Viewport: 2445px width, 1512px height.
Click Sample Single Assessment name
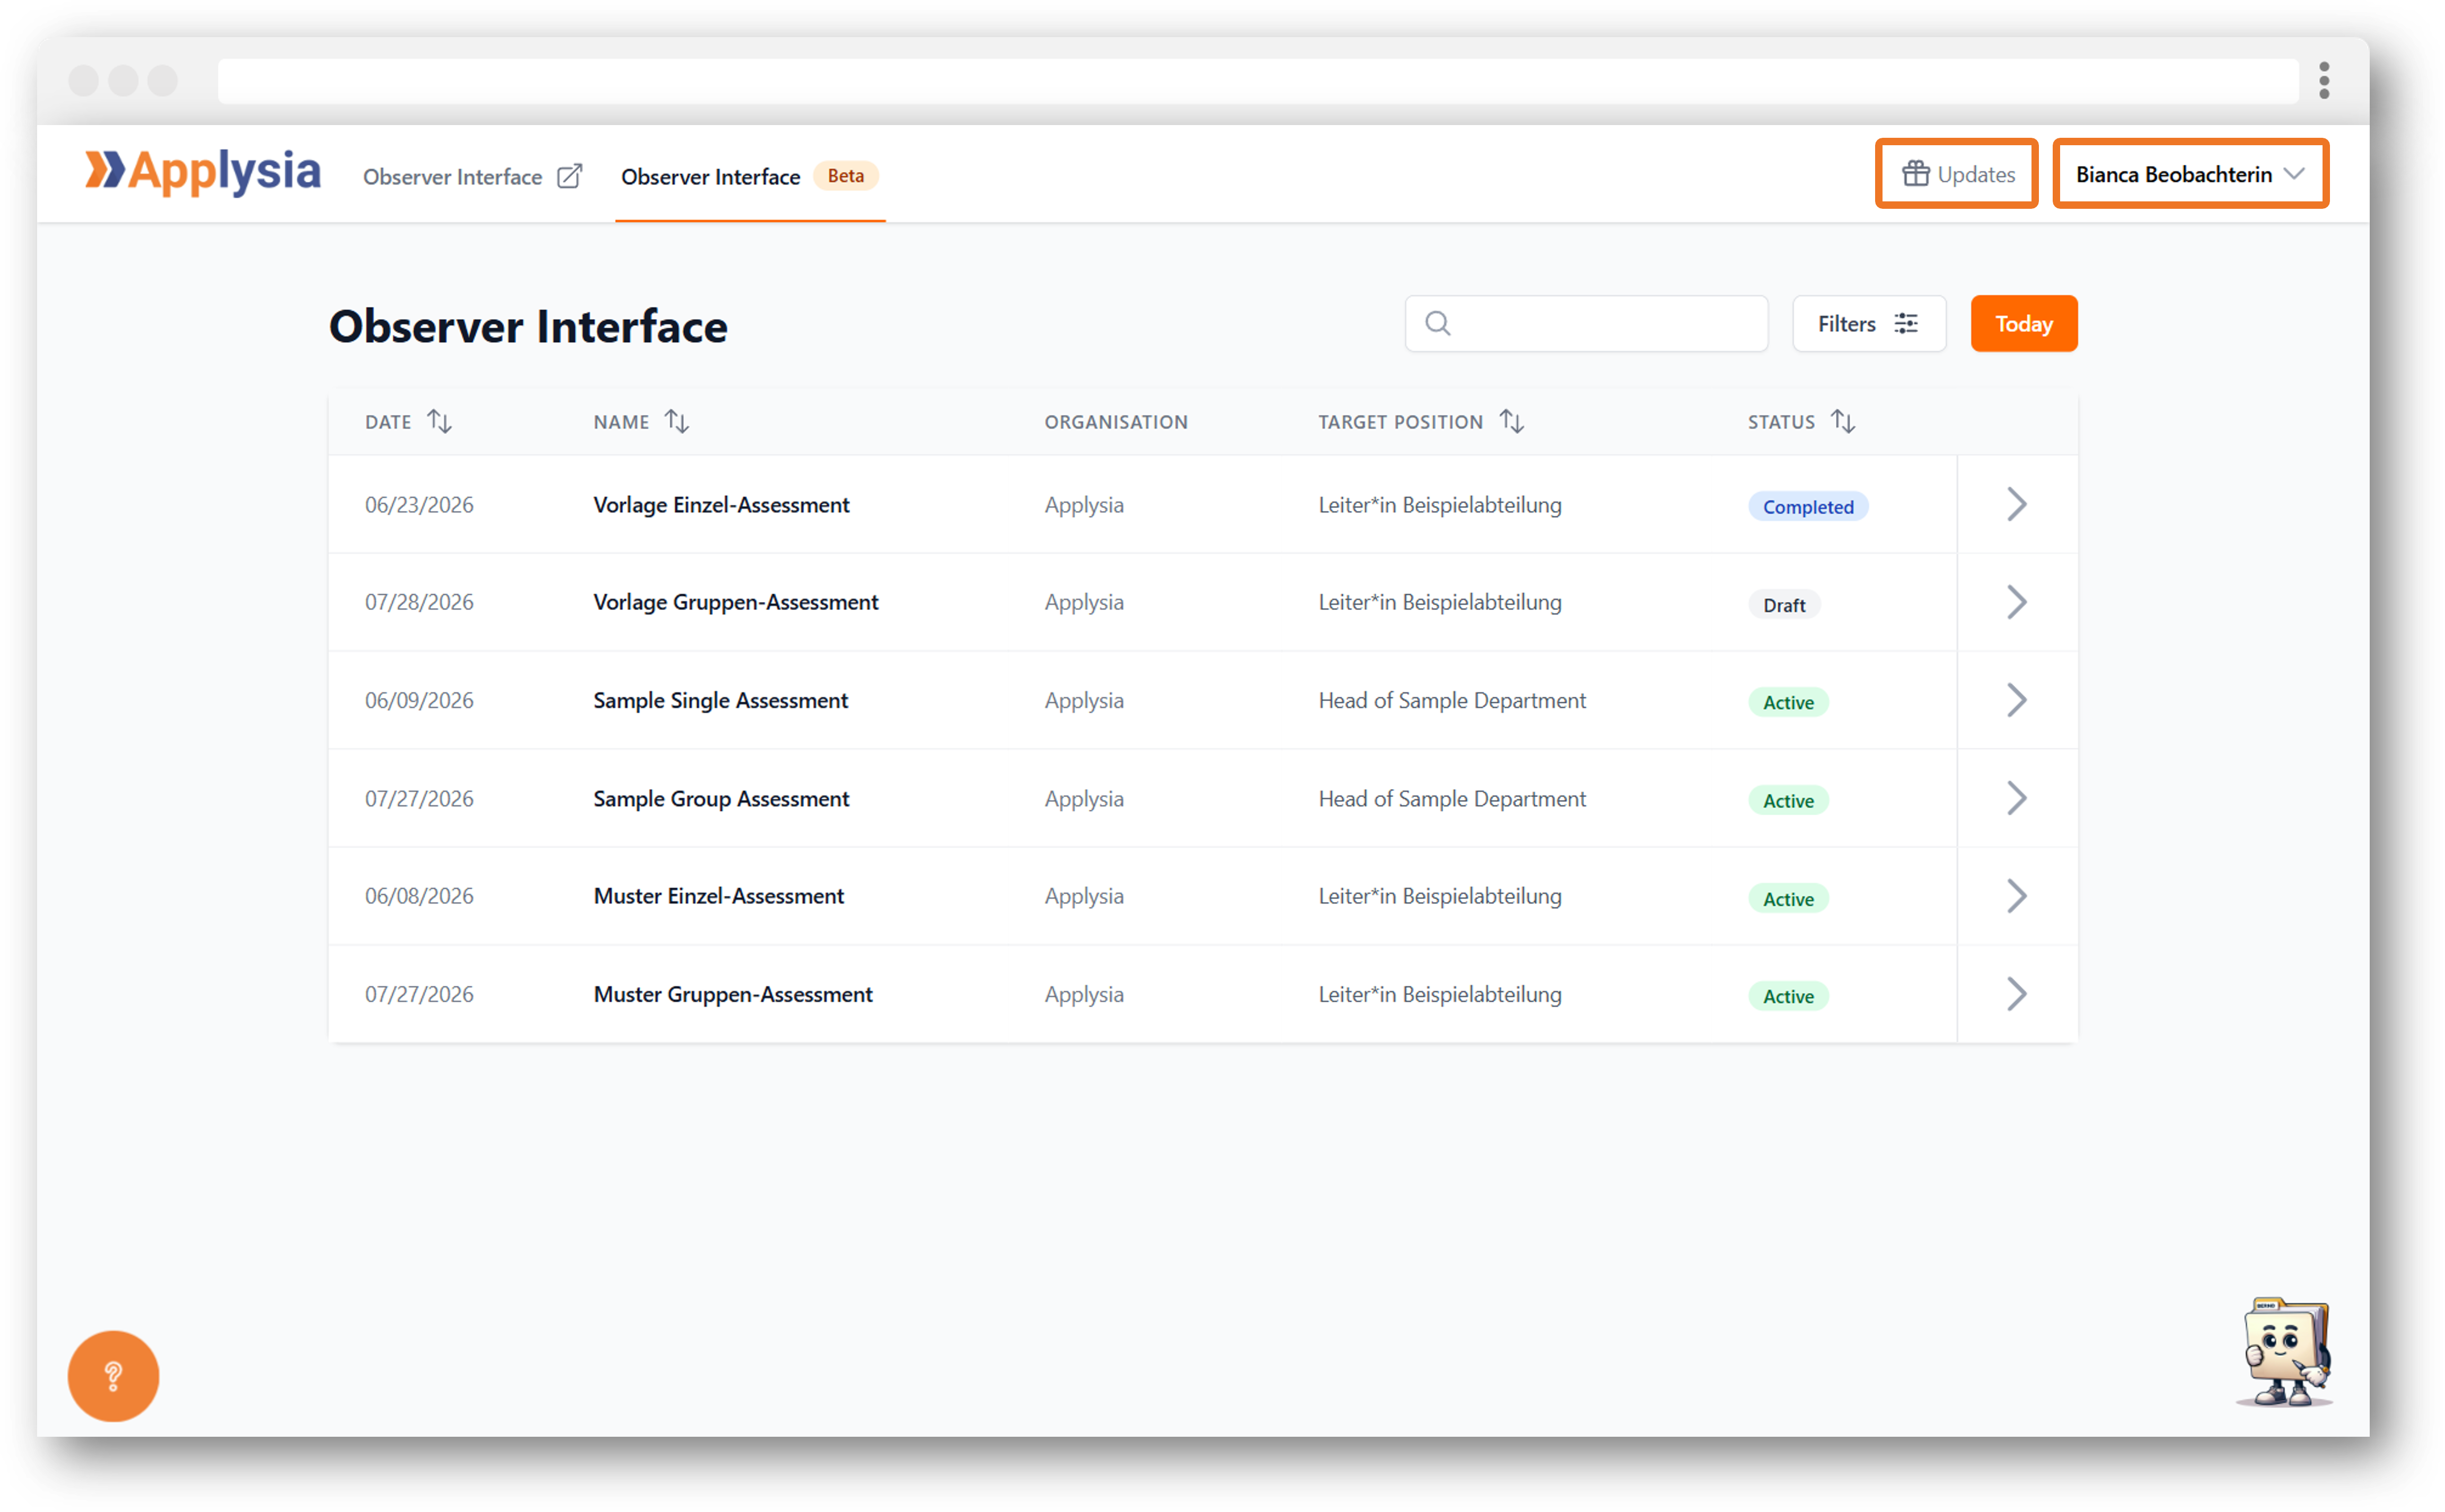coord(720,700)
